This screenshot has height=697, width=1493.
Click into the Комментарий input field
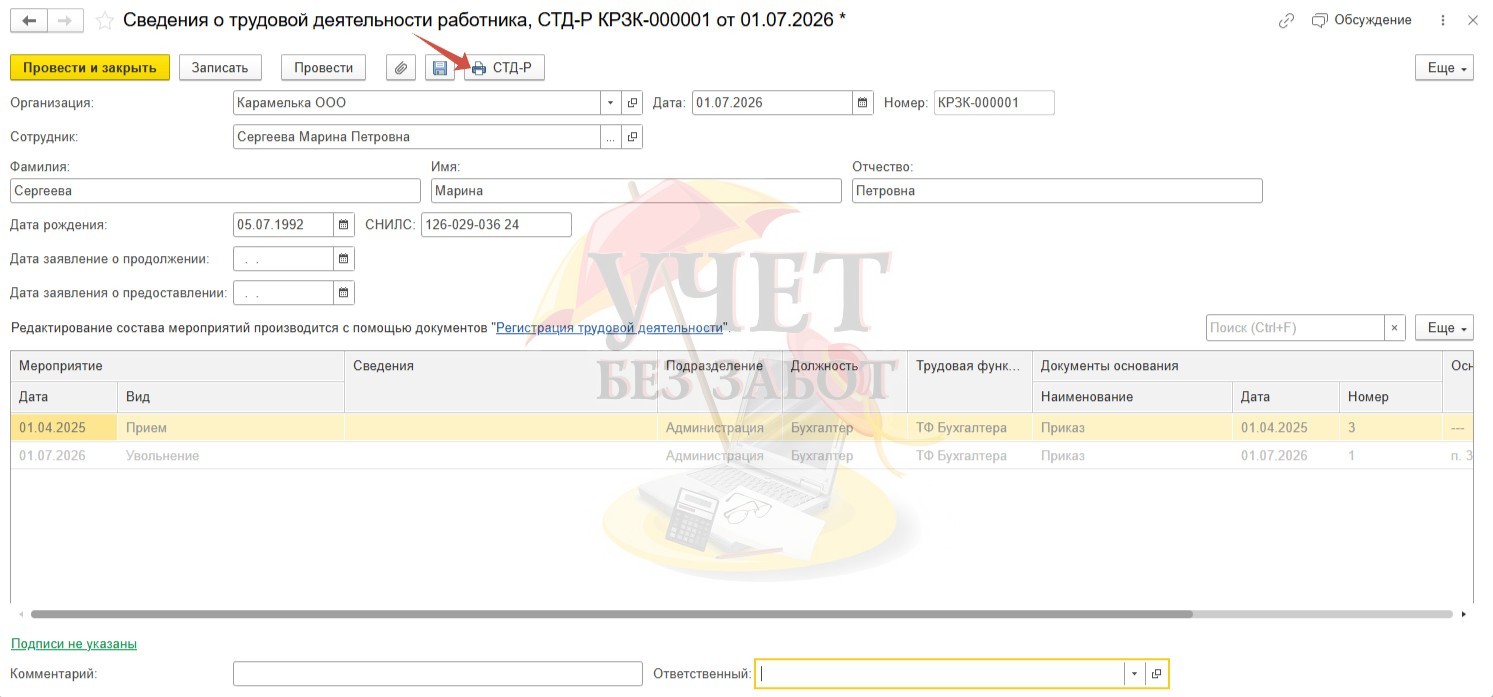[437, 674]
